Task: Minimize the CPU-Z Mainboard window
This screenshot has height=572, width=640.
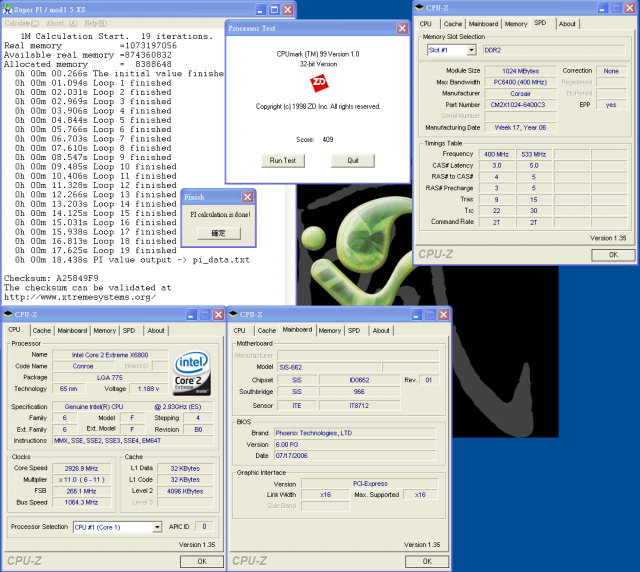Action: [x=416, y=314]
